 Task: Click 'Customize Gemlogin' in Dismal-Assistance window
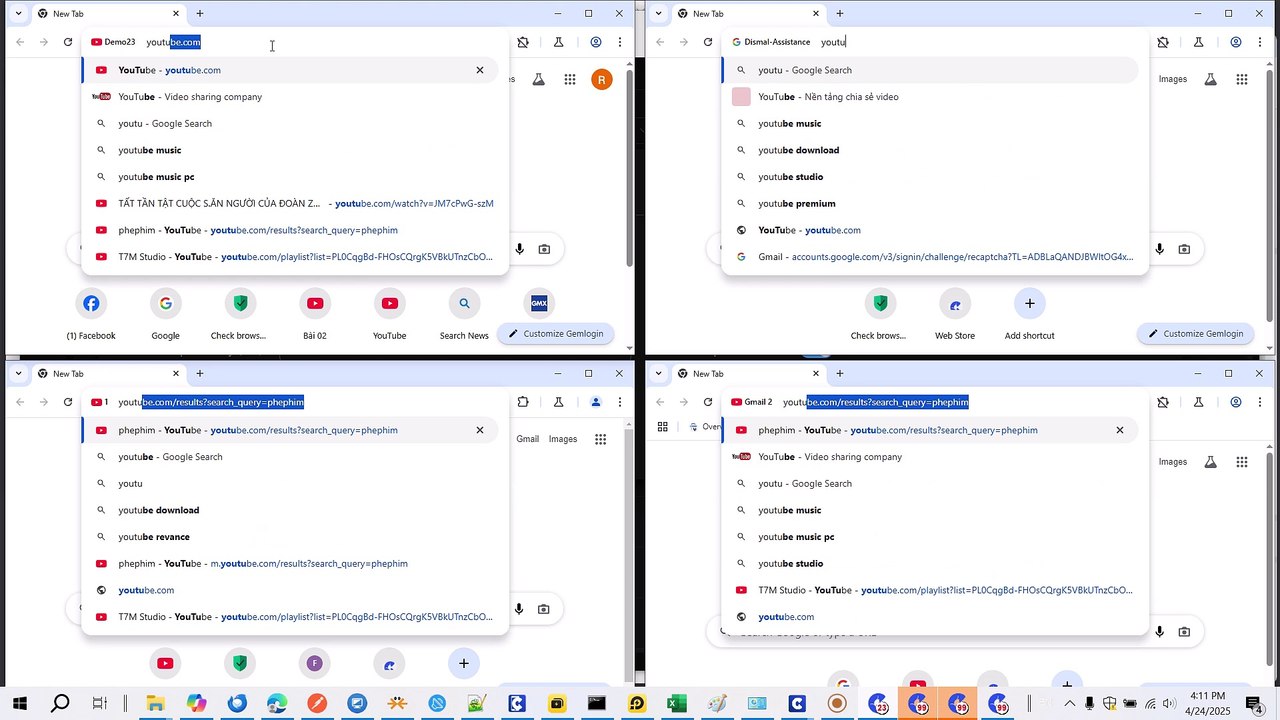[1196, 334]
